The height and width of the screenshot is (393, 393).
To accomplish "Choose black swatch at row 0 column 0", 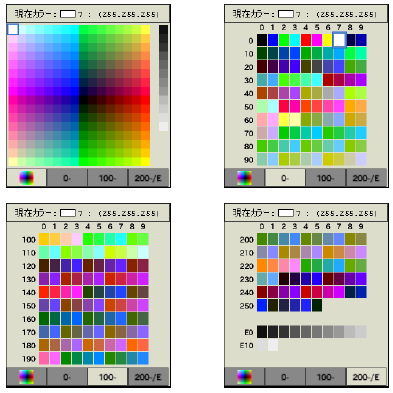I will coord(262,40).
